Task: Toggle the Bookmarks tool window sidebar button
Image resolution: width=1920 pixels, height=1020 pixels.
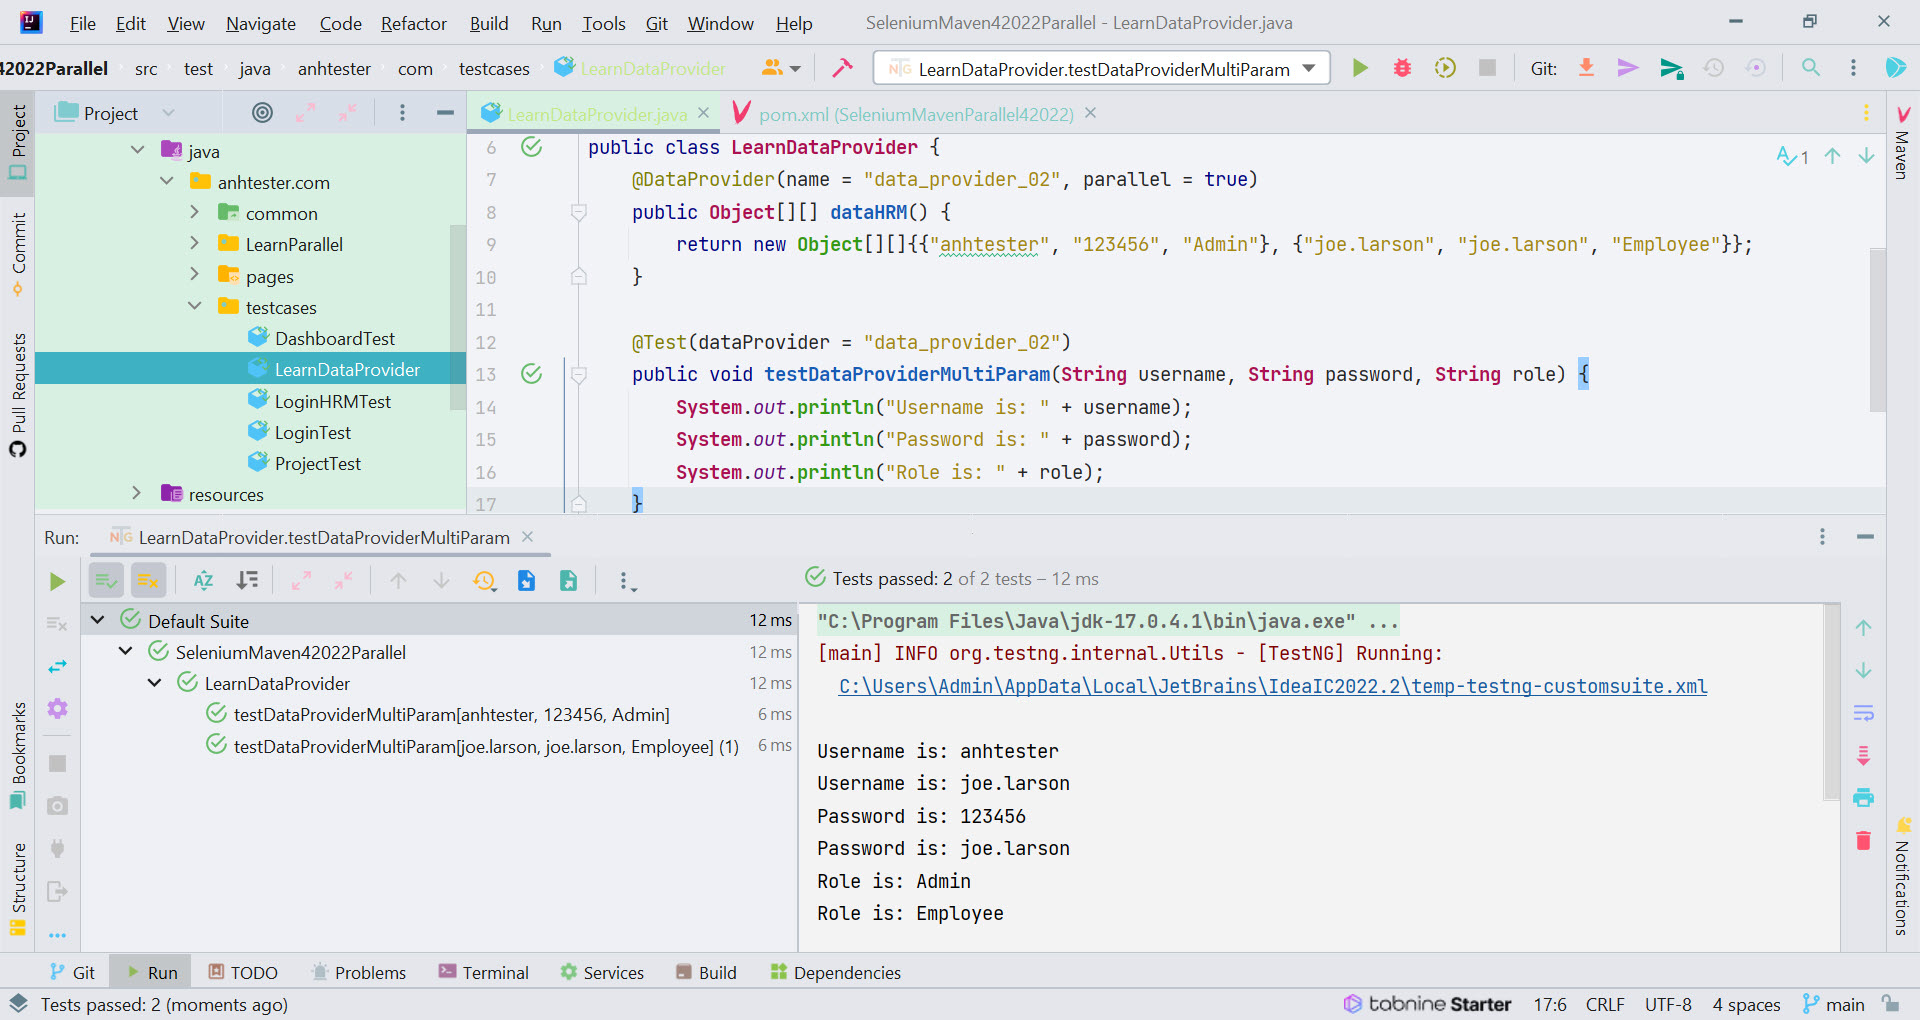Action: [18, 755]
